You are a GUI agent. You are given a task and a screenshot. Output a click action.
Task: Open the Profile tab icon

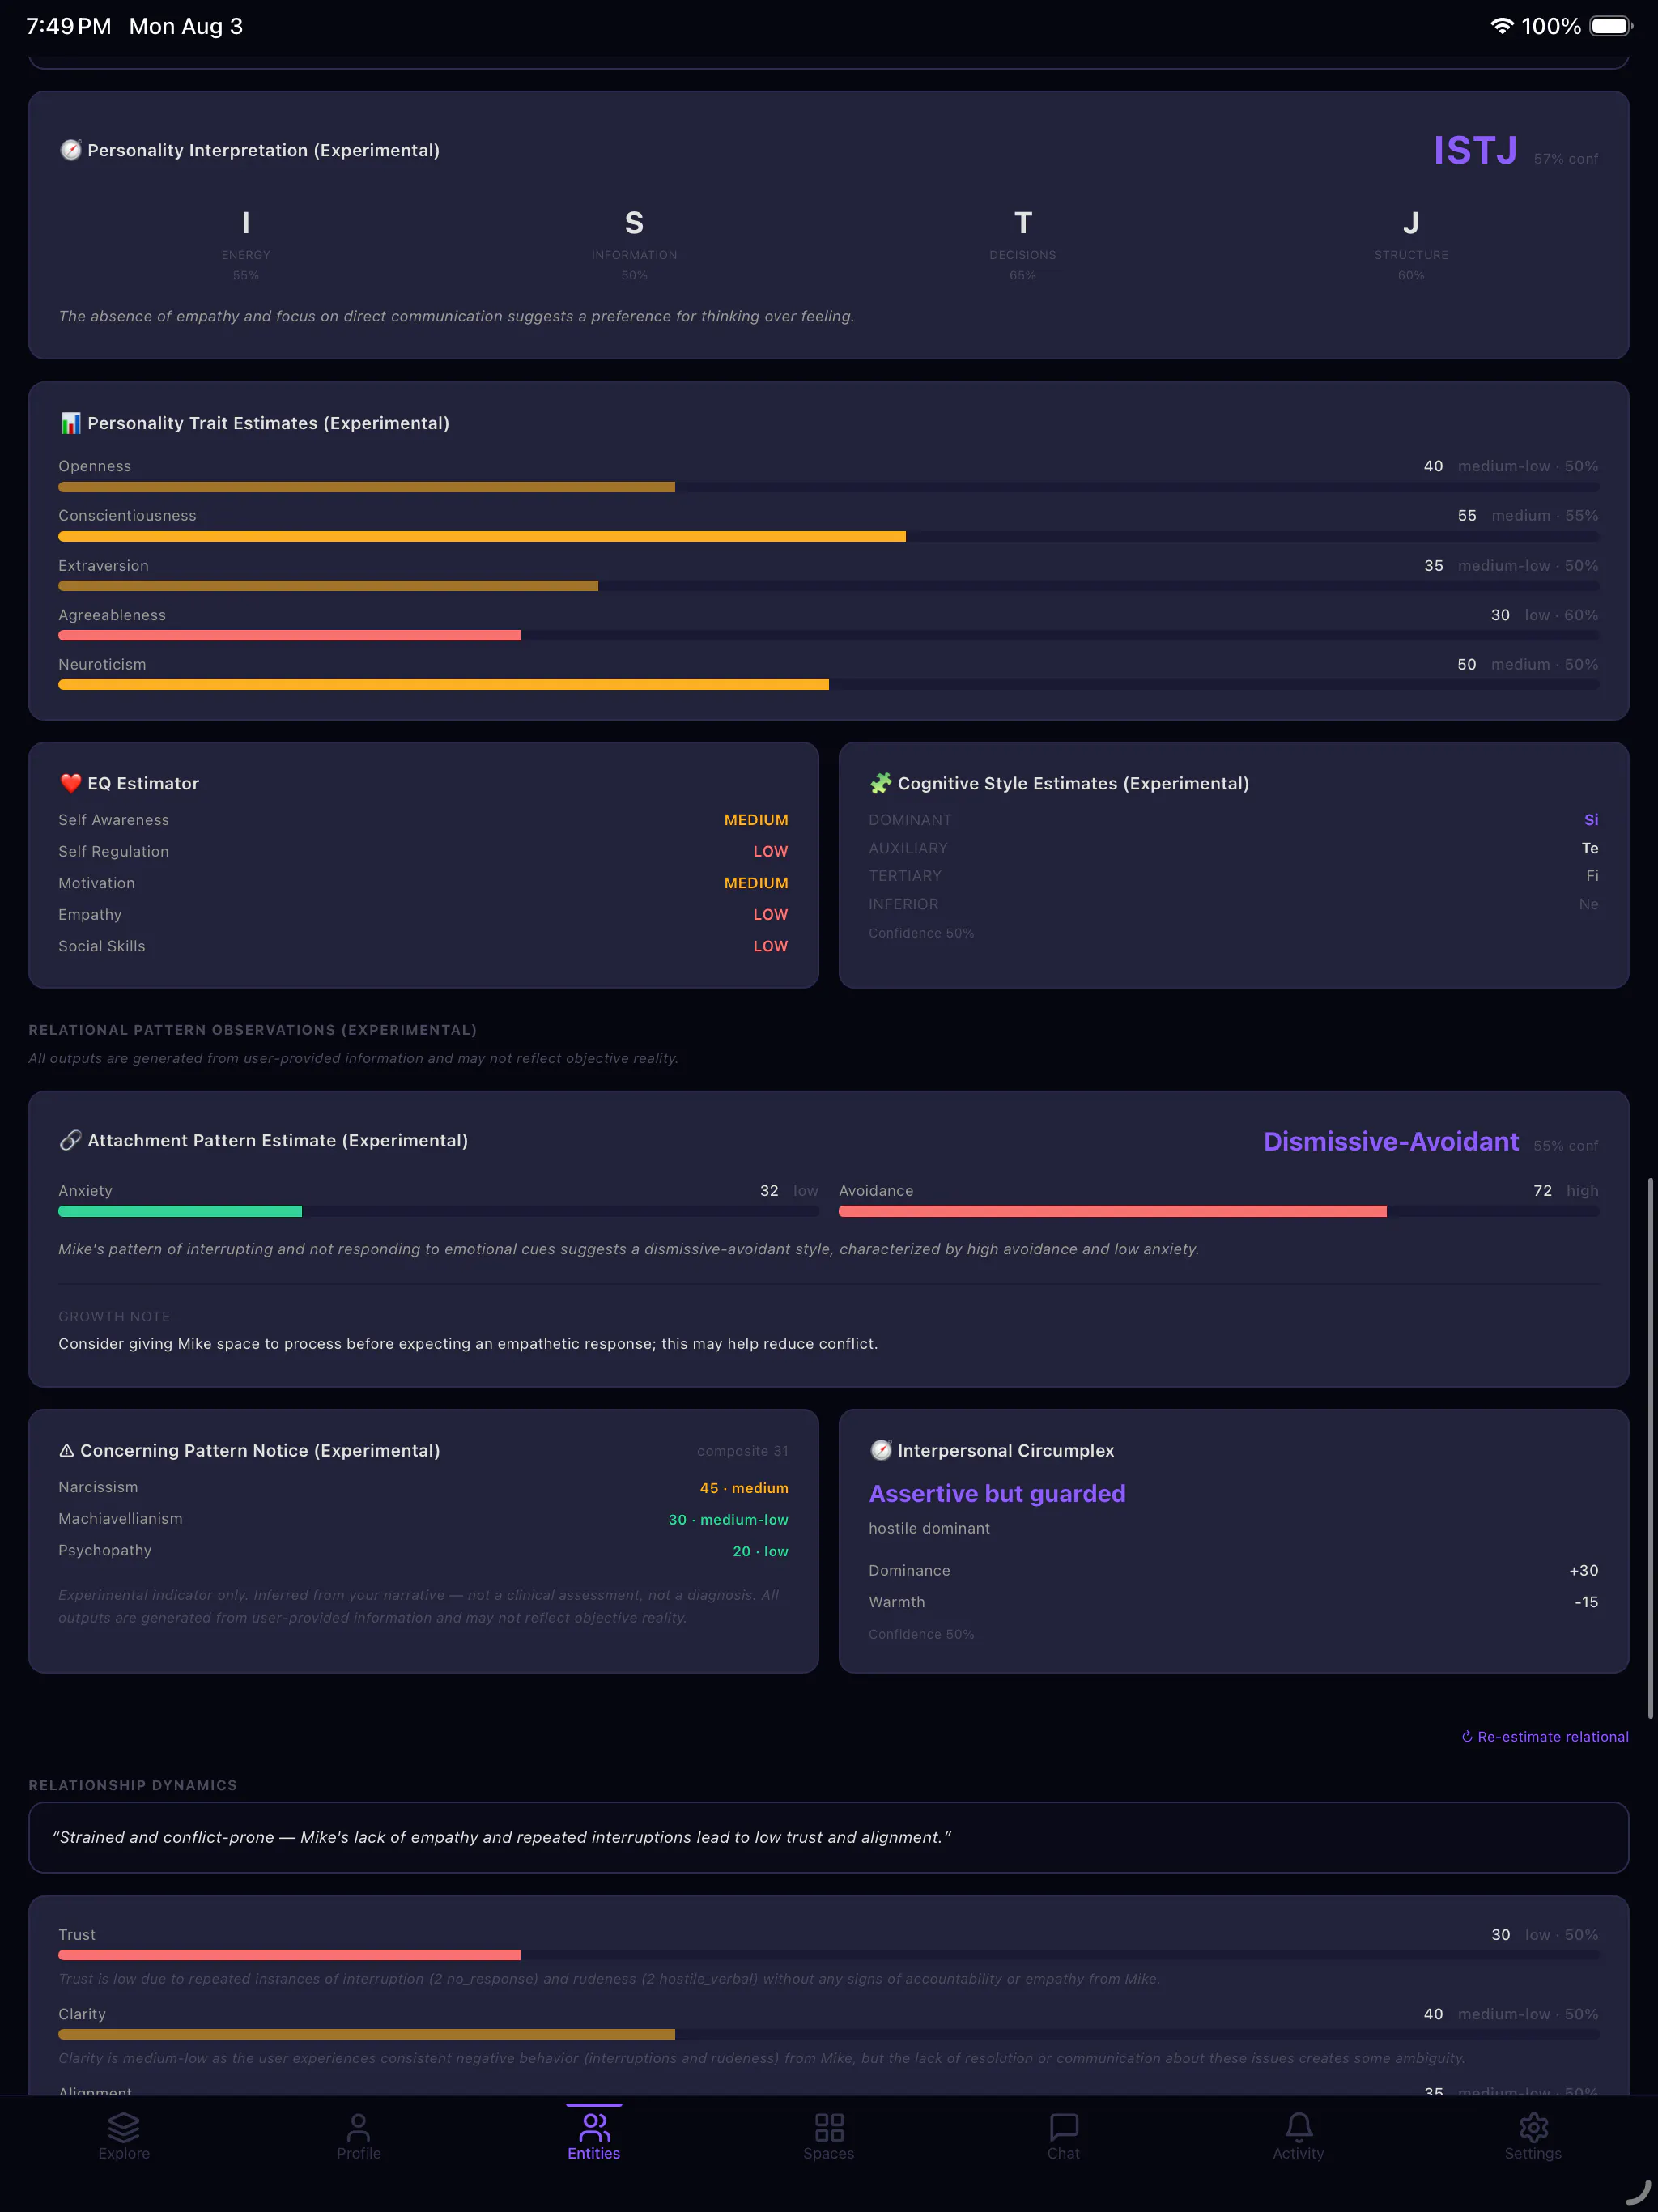(x=359, y=2126)
